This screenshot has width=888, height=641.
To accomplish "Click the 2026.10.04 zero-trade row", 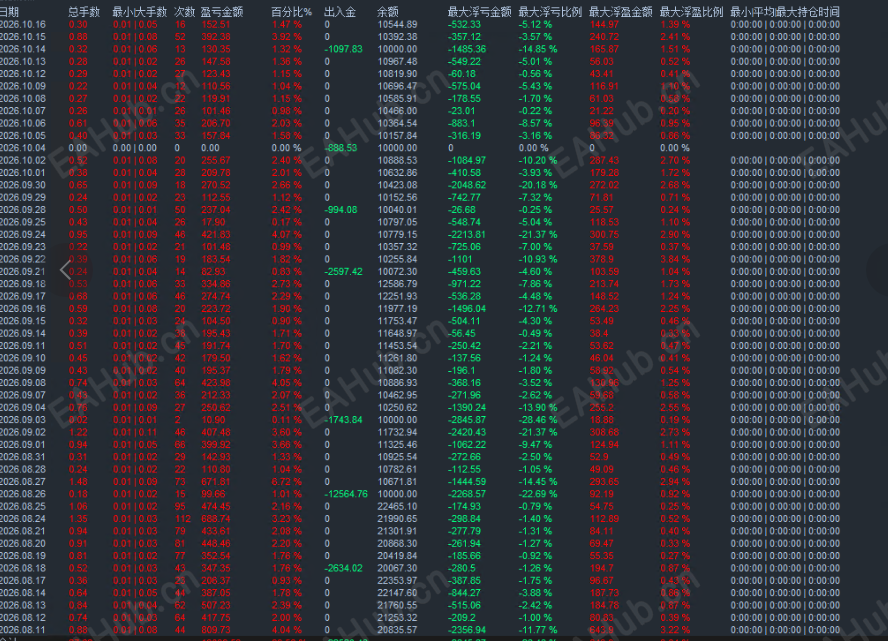I will [420, 148].
